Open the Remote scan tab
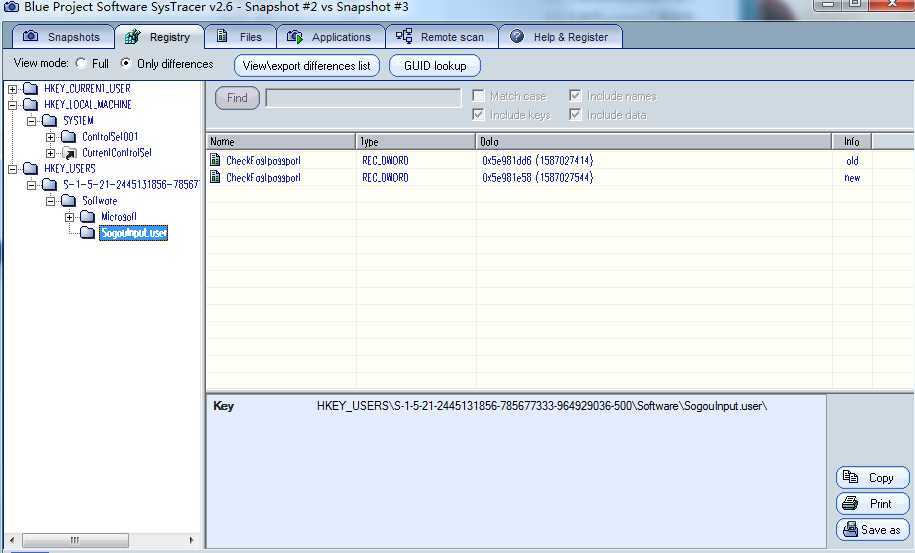Viewport: 915px width, 553px height. (x=442, y=37)
